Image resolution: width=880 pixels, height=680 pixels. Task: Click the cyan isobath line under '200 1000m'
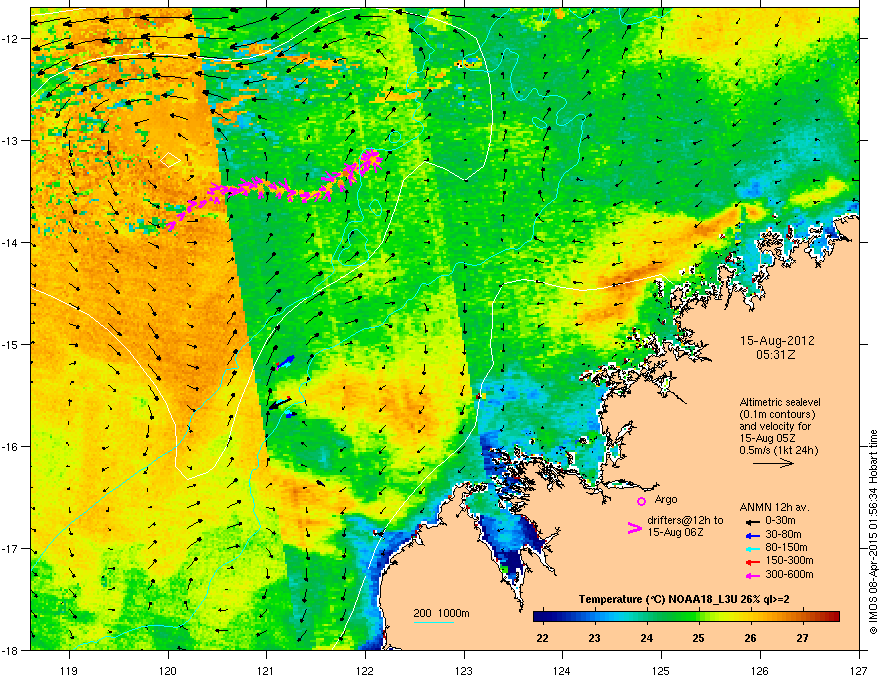(x=433, y=622)
